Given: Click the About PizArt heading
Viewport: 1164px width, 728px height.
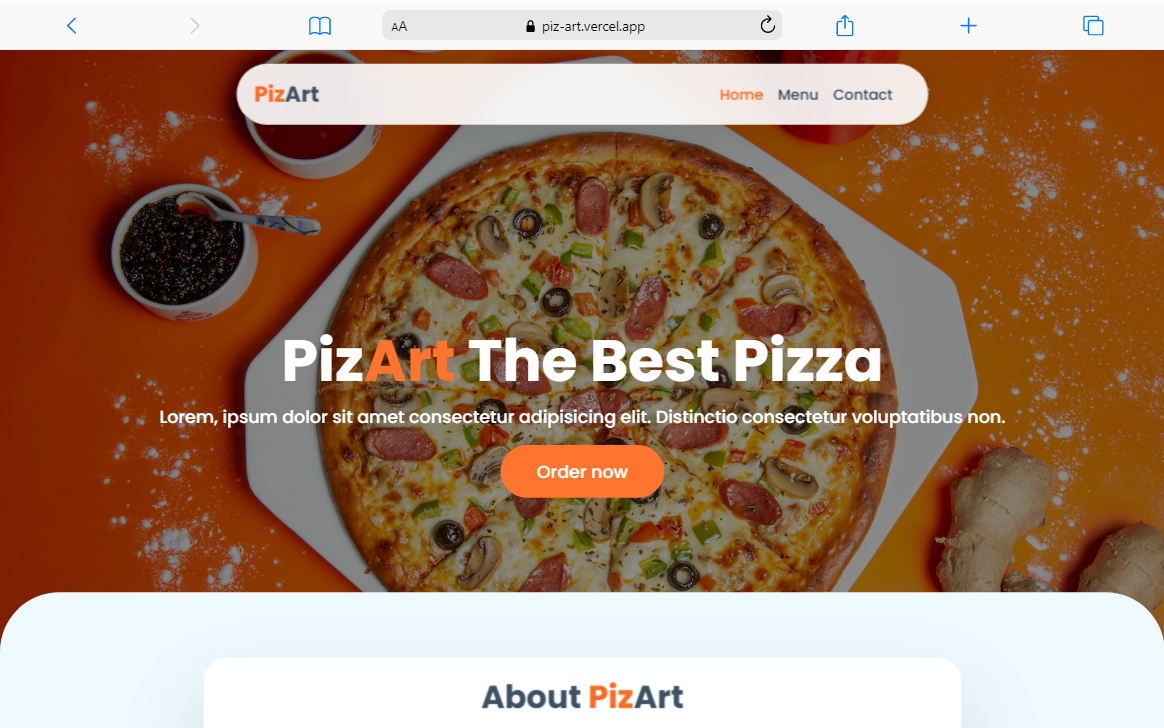Looking at the screenshot, I should tap(582, 697).
